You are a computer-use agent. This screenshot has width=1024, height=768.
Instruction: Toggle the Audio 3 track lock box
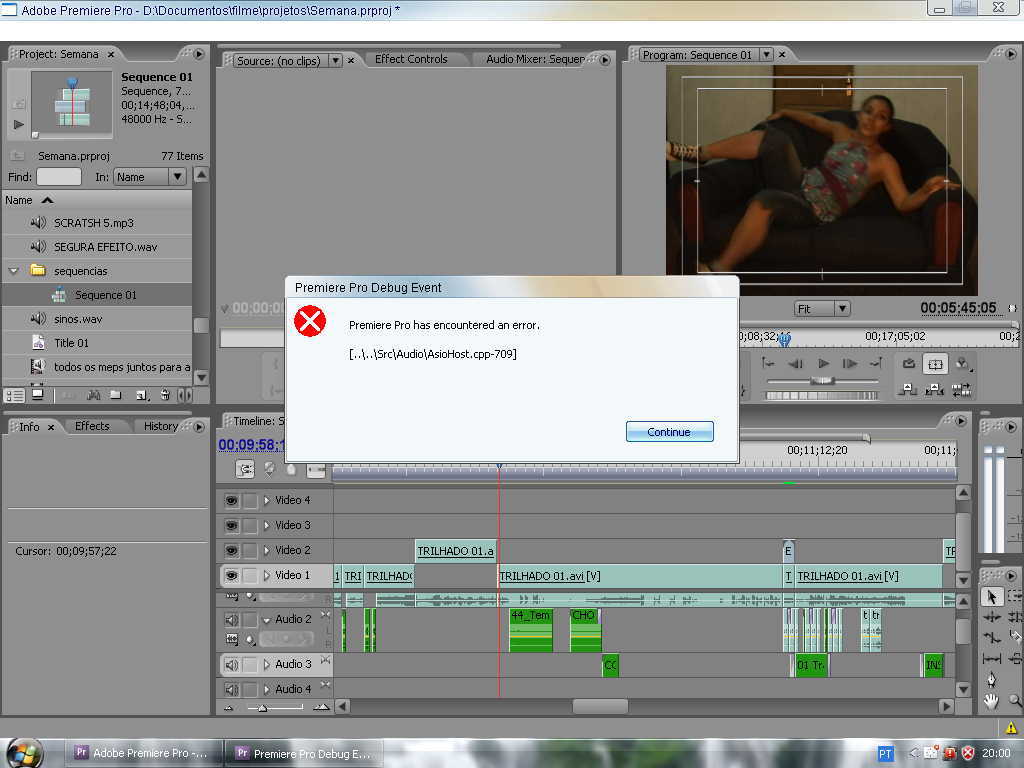250,664
